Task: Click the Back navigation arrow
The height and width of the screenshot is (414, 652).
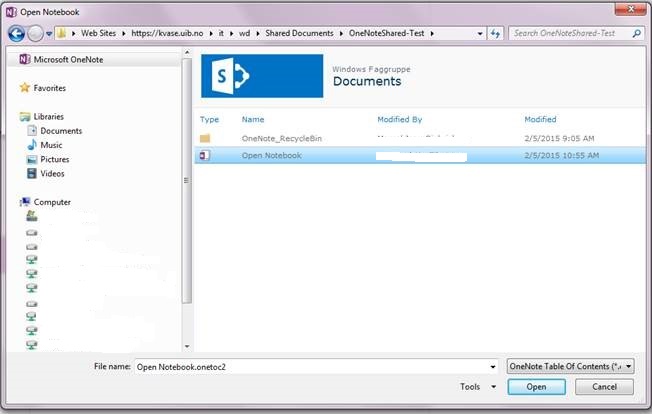Action: [17, 33]
